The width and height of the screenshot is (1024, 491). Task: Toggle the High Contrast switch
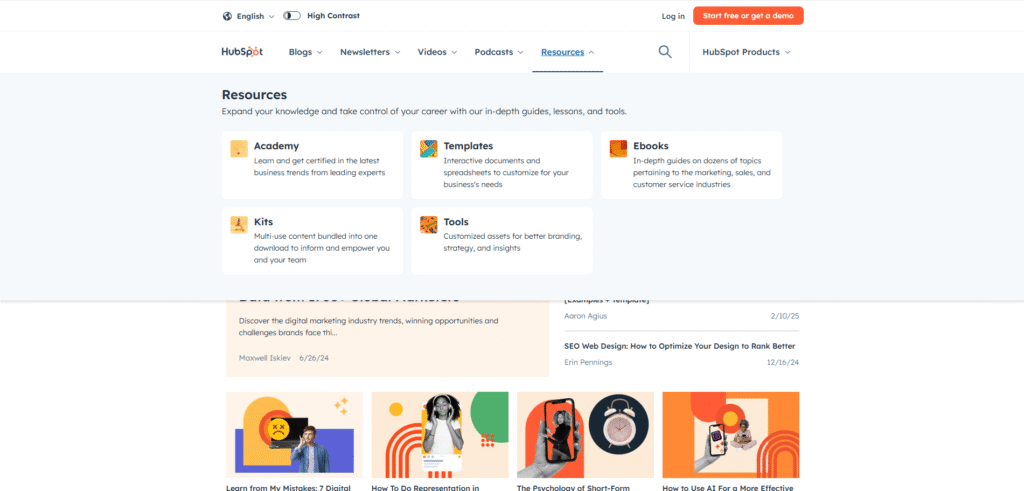pos(292,16)
